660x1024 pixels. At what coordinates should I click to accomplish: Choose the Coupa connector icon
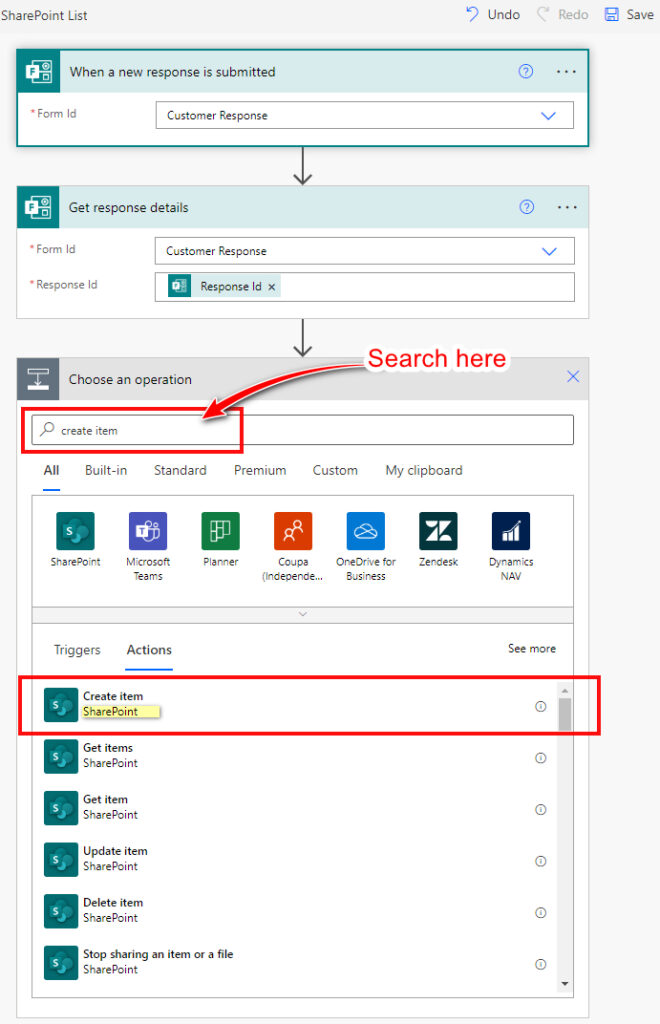[x=293, y=531]
